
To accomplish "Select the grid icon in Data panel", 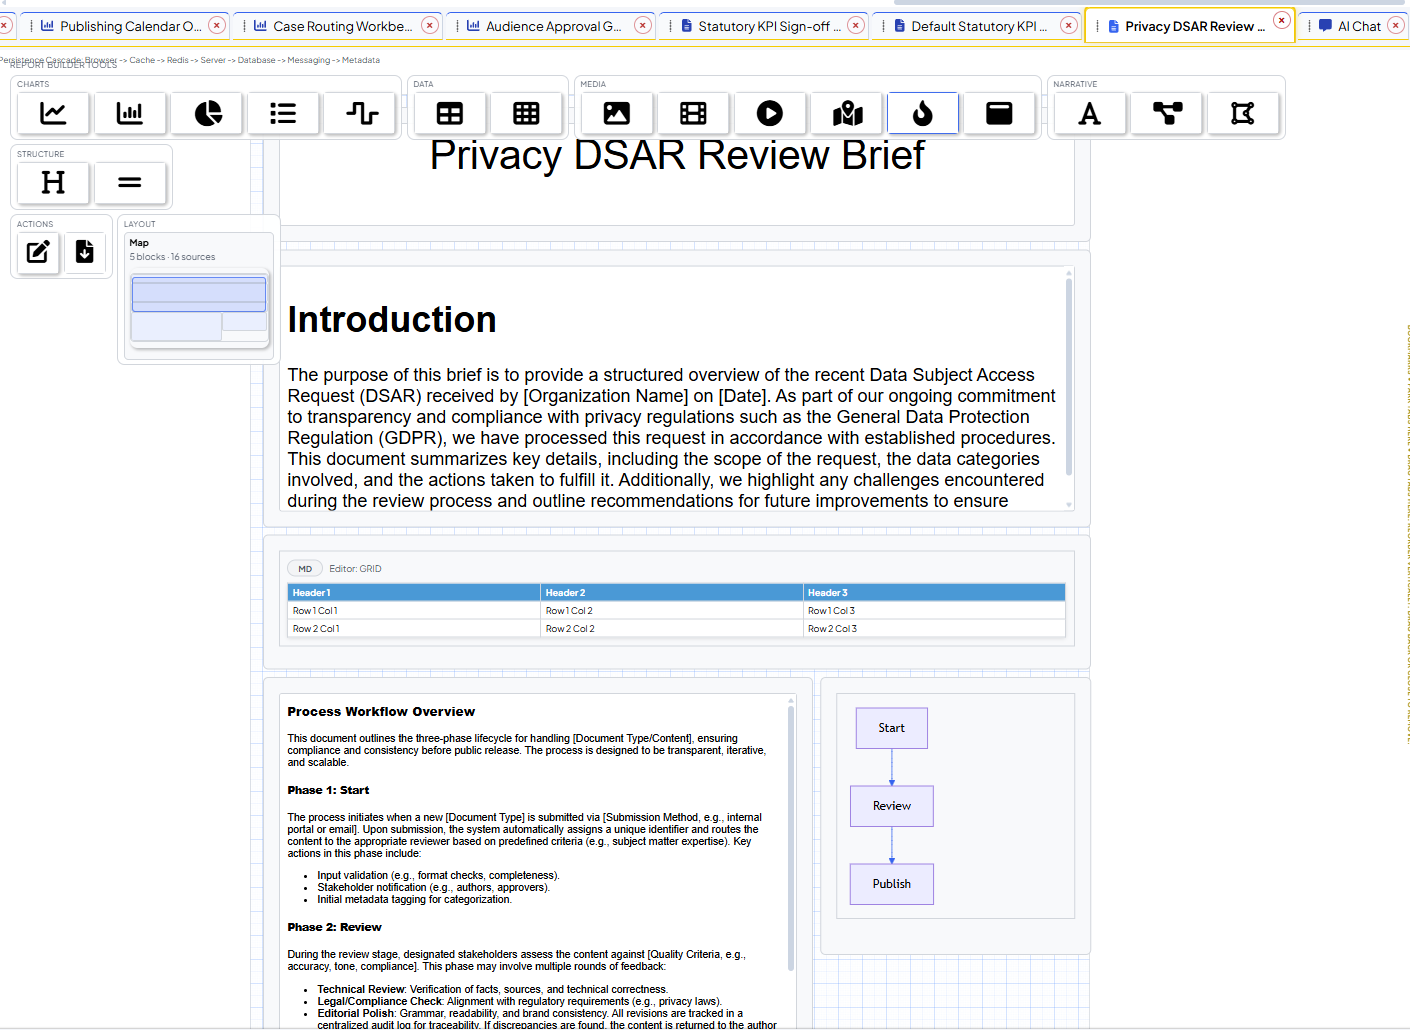I will click(526, 113).
